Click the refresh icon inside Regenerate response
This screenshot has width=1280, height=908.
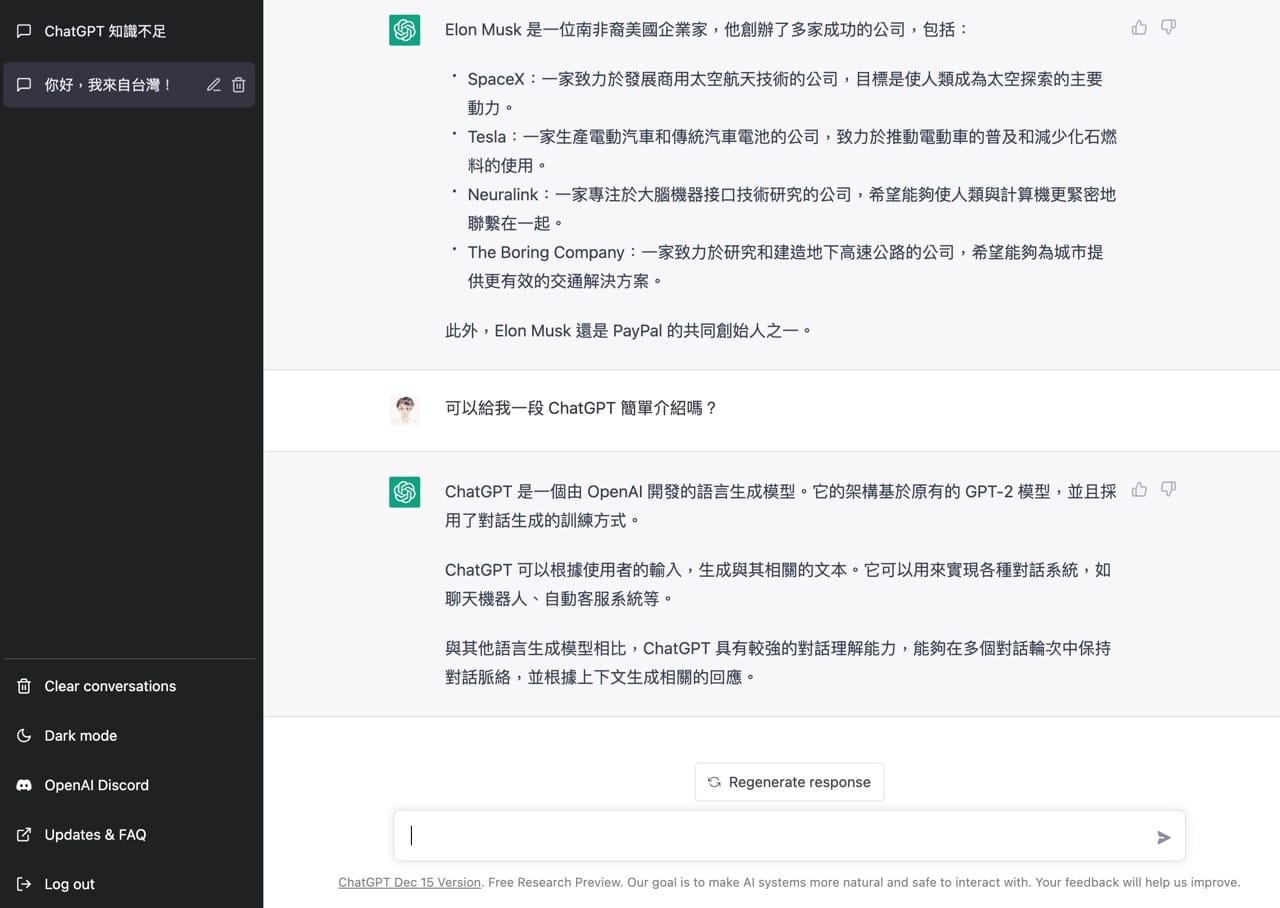714,782
